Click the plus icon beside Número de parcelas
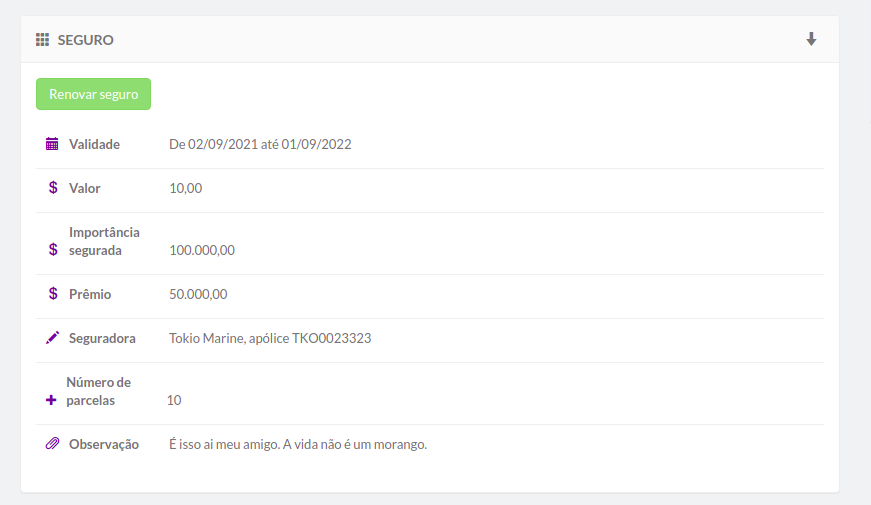Viewport: 871px width, 505px height. (x=51, y=400)
